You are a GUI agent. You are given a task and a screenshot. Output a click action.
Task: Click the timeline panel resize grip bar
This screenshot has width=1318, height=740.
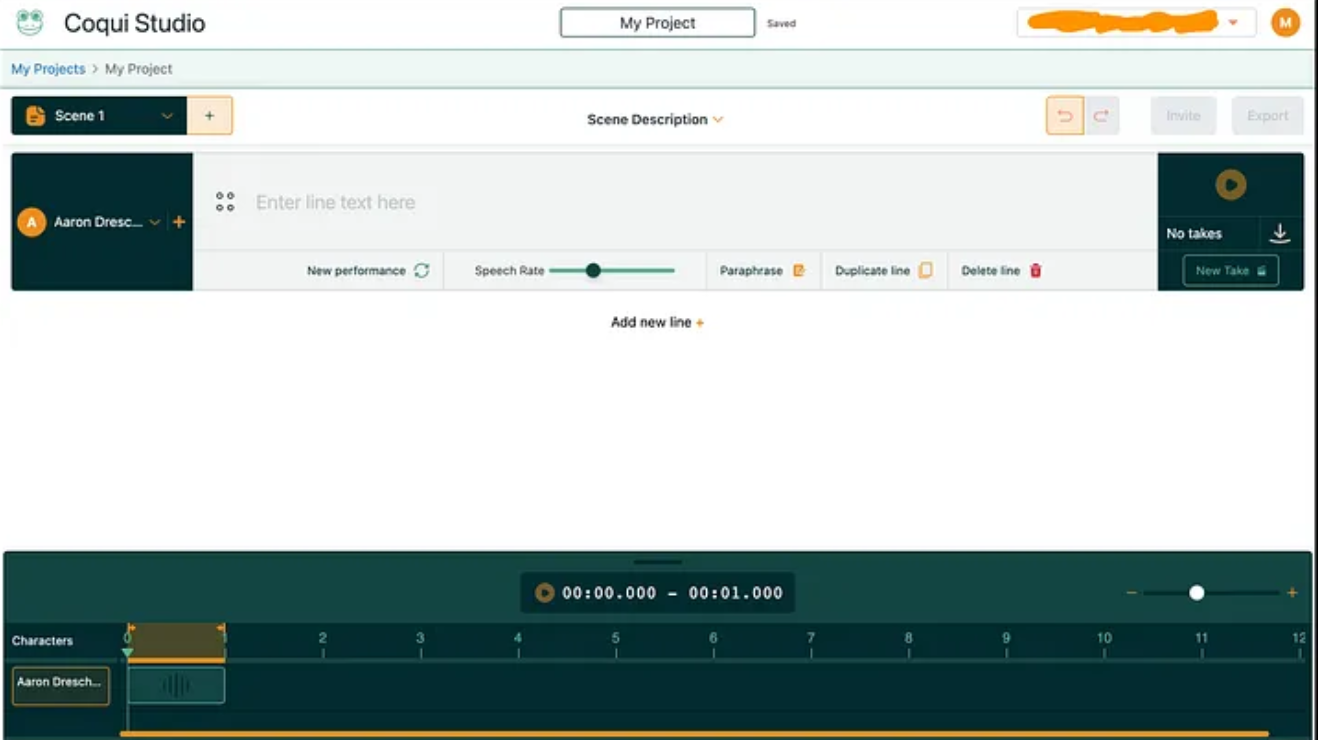[657, 562]
